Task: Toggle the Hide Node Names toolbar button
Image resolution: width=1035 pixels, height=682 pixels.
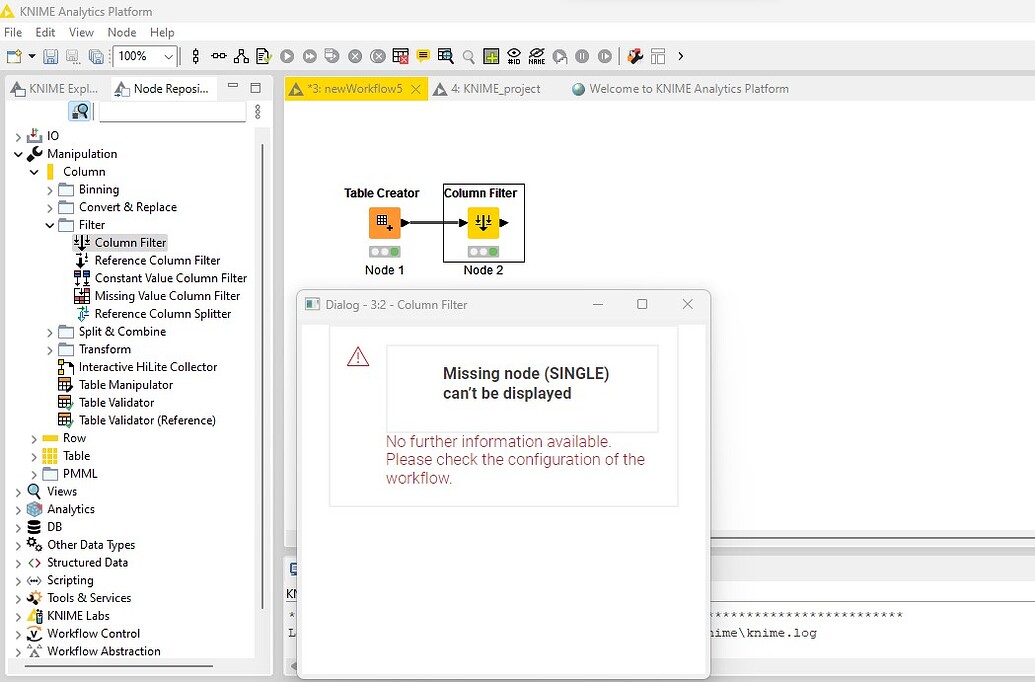Action: click(x=537, y=56)
